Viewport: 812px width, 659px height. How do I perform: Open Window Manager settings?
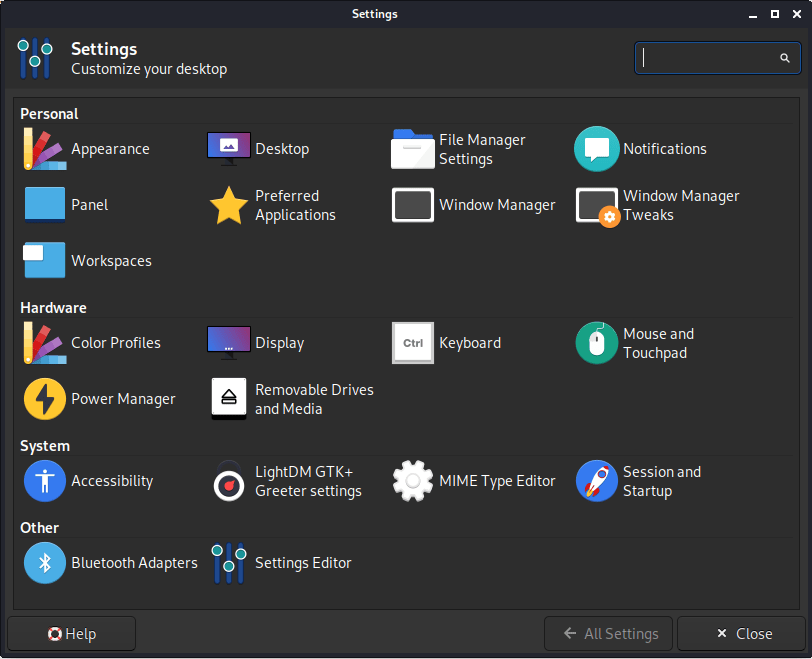(413, 205)
